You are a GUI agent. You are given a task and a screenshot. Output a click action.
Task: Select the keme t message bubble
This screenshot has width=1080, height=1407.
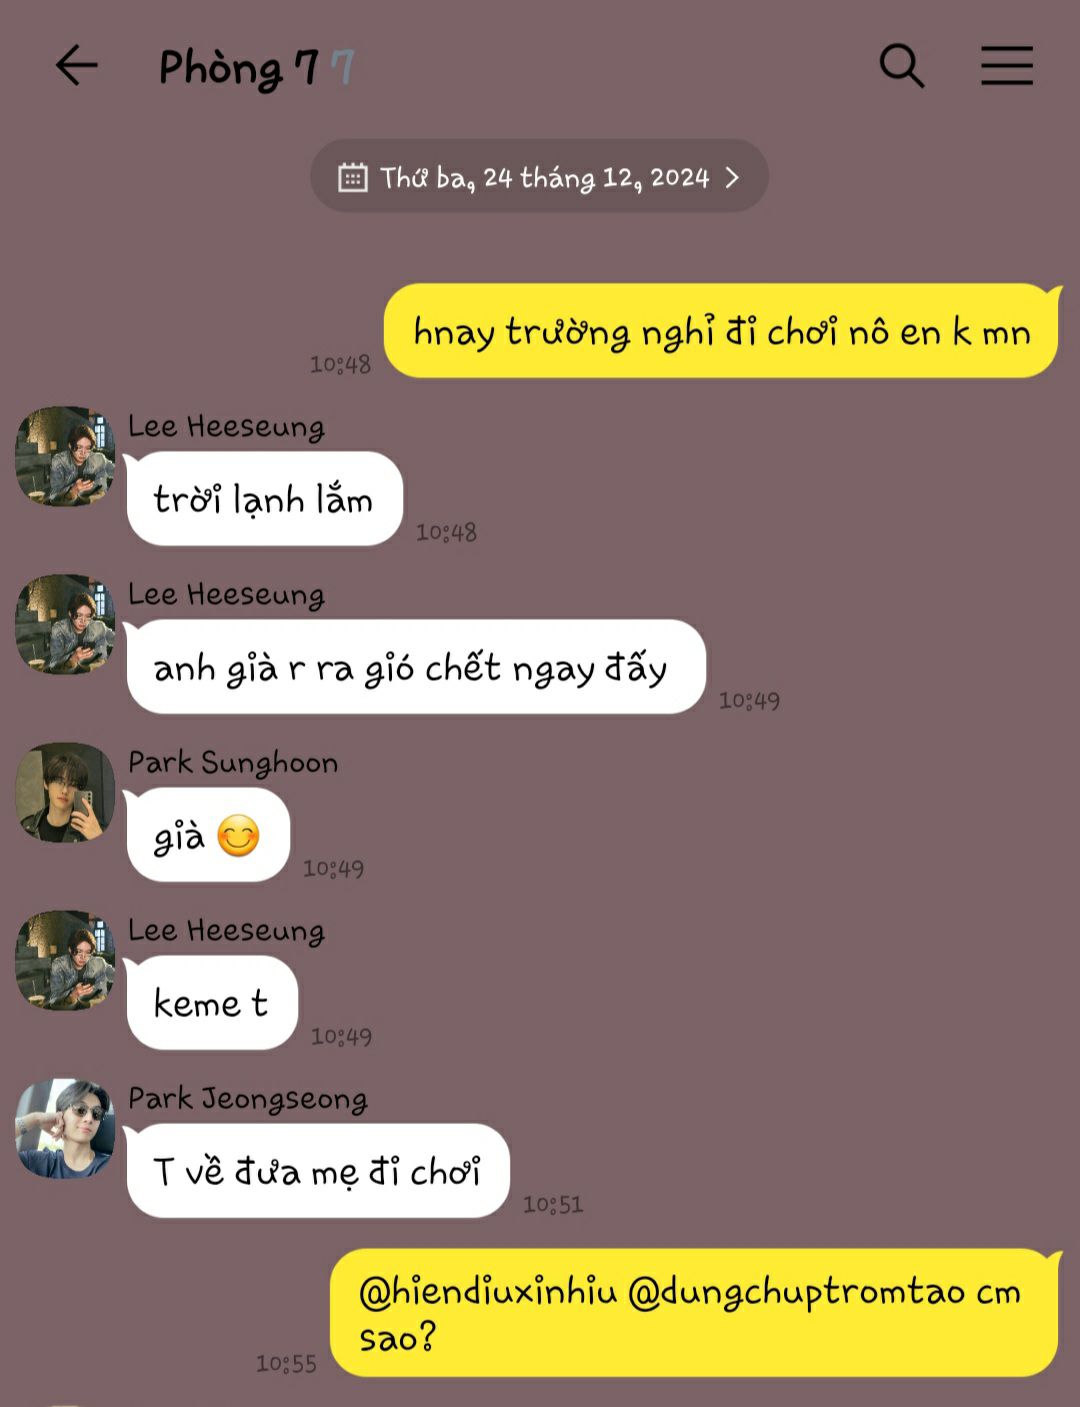click(x=212, y=1003)
